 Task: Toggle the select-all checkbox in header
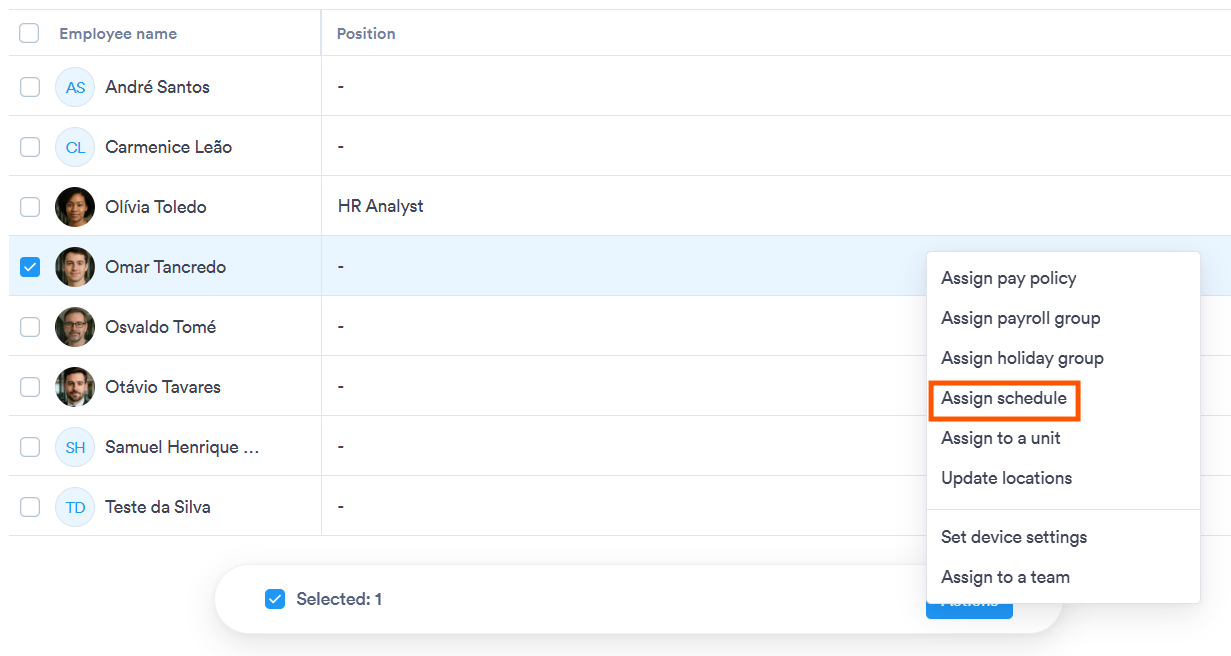pos(30,33)
